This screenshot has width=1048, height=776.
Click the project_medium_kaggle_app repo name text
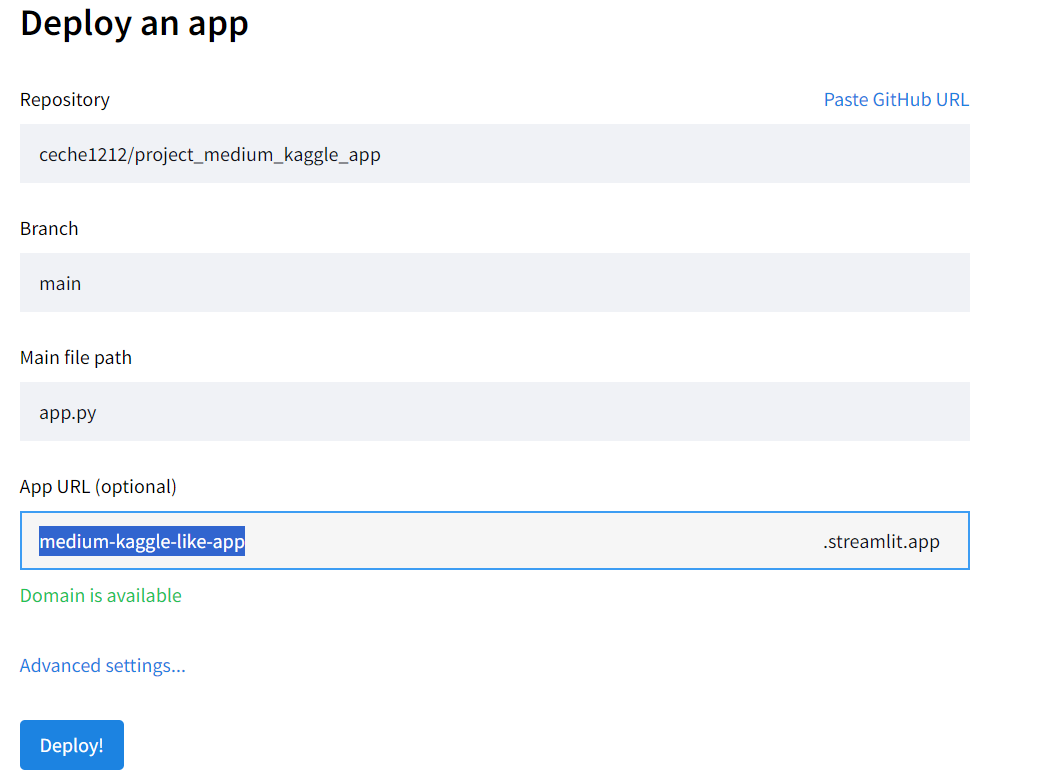click(x=258, y=155)
